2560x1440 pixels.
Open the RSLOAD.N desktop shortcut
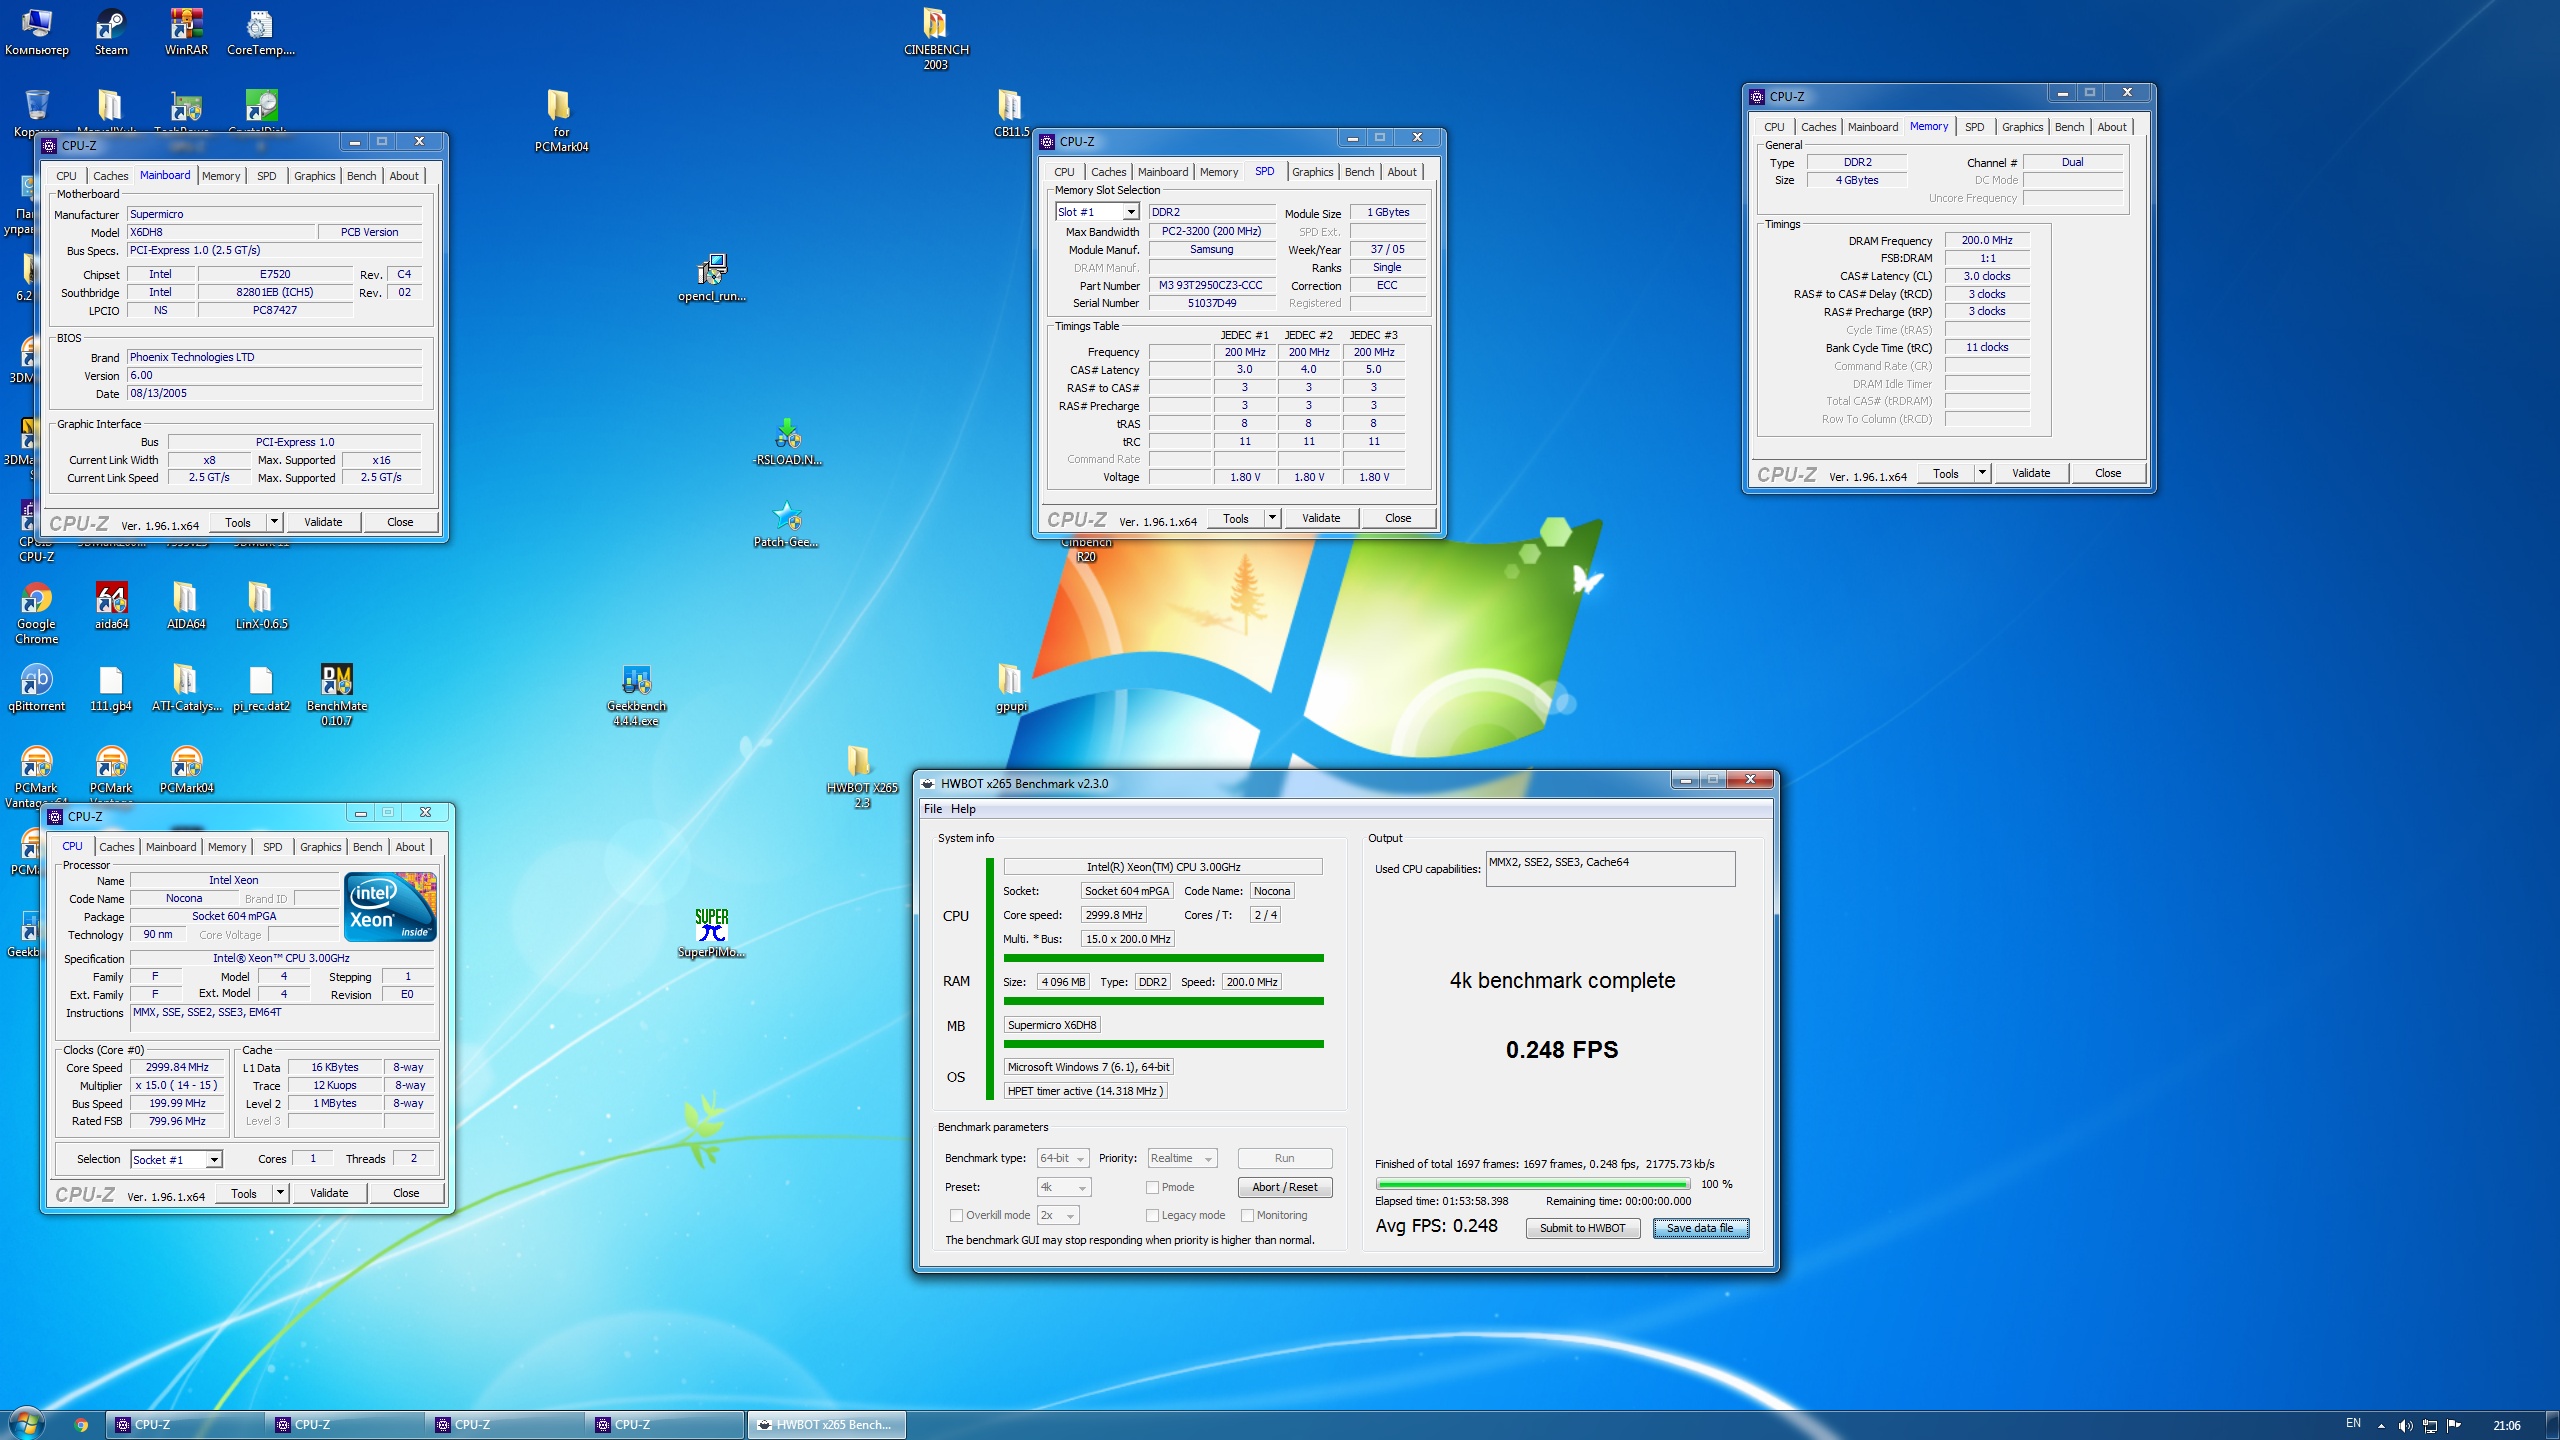[x=788, y=442]
